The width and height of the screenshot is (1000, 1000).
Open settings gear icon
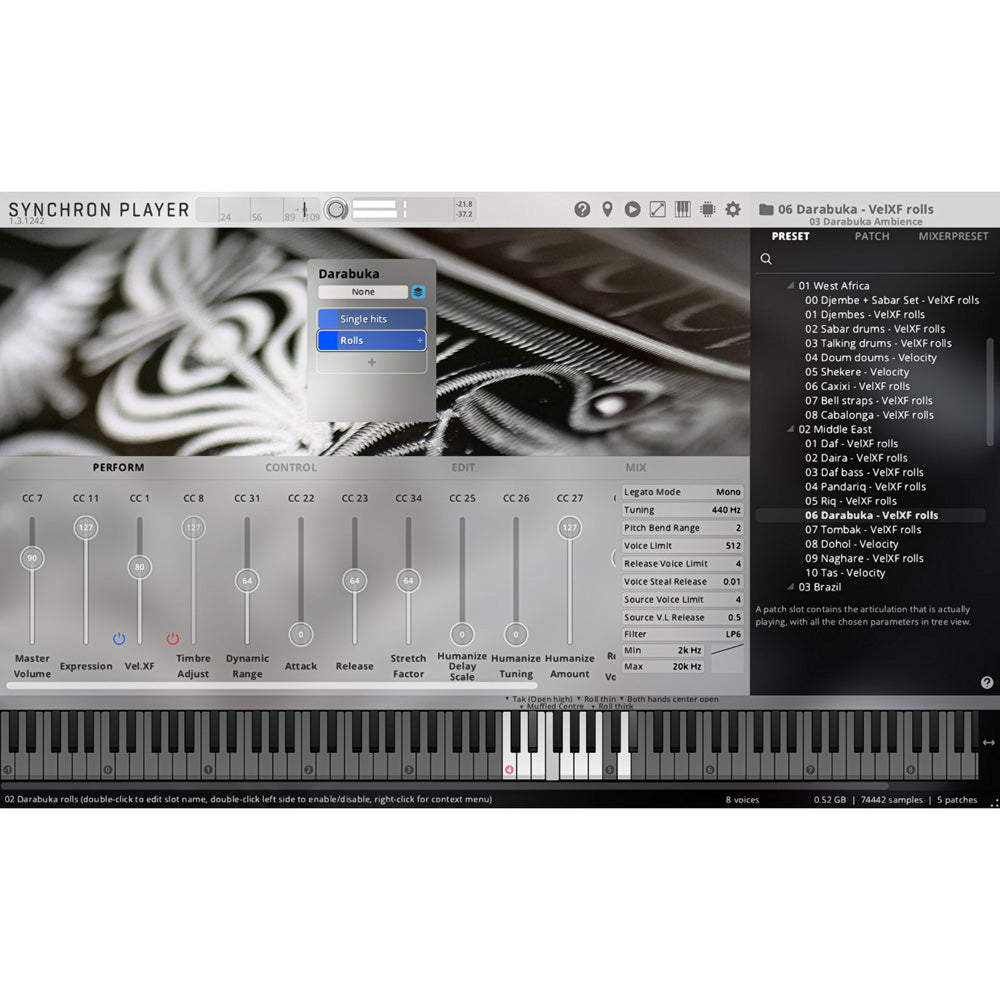click(x=733, y=209)
